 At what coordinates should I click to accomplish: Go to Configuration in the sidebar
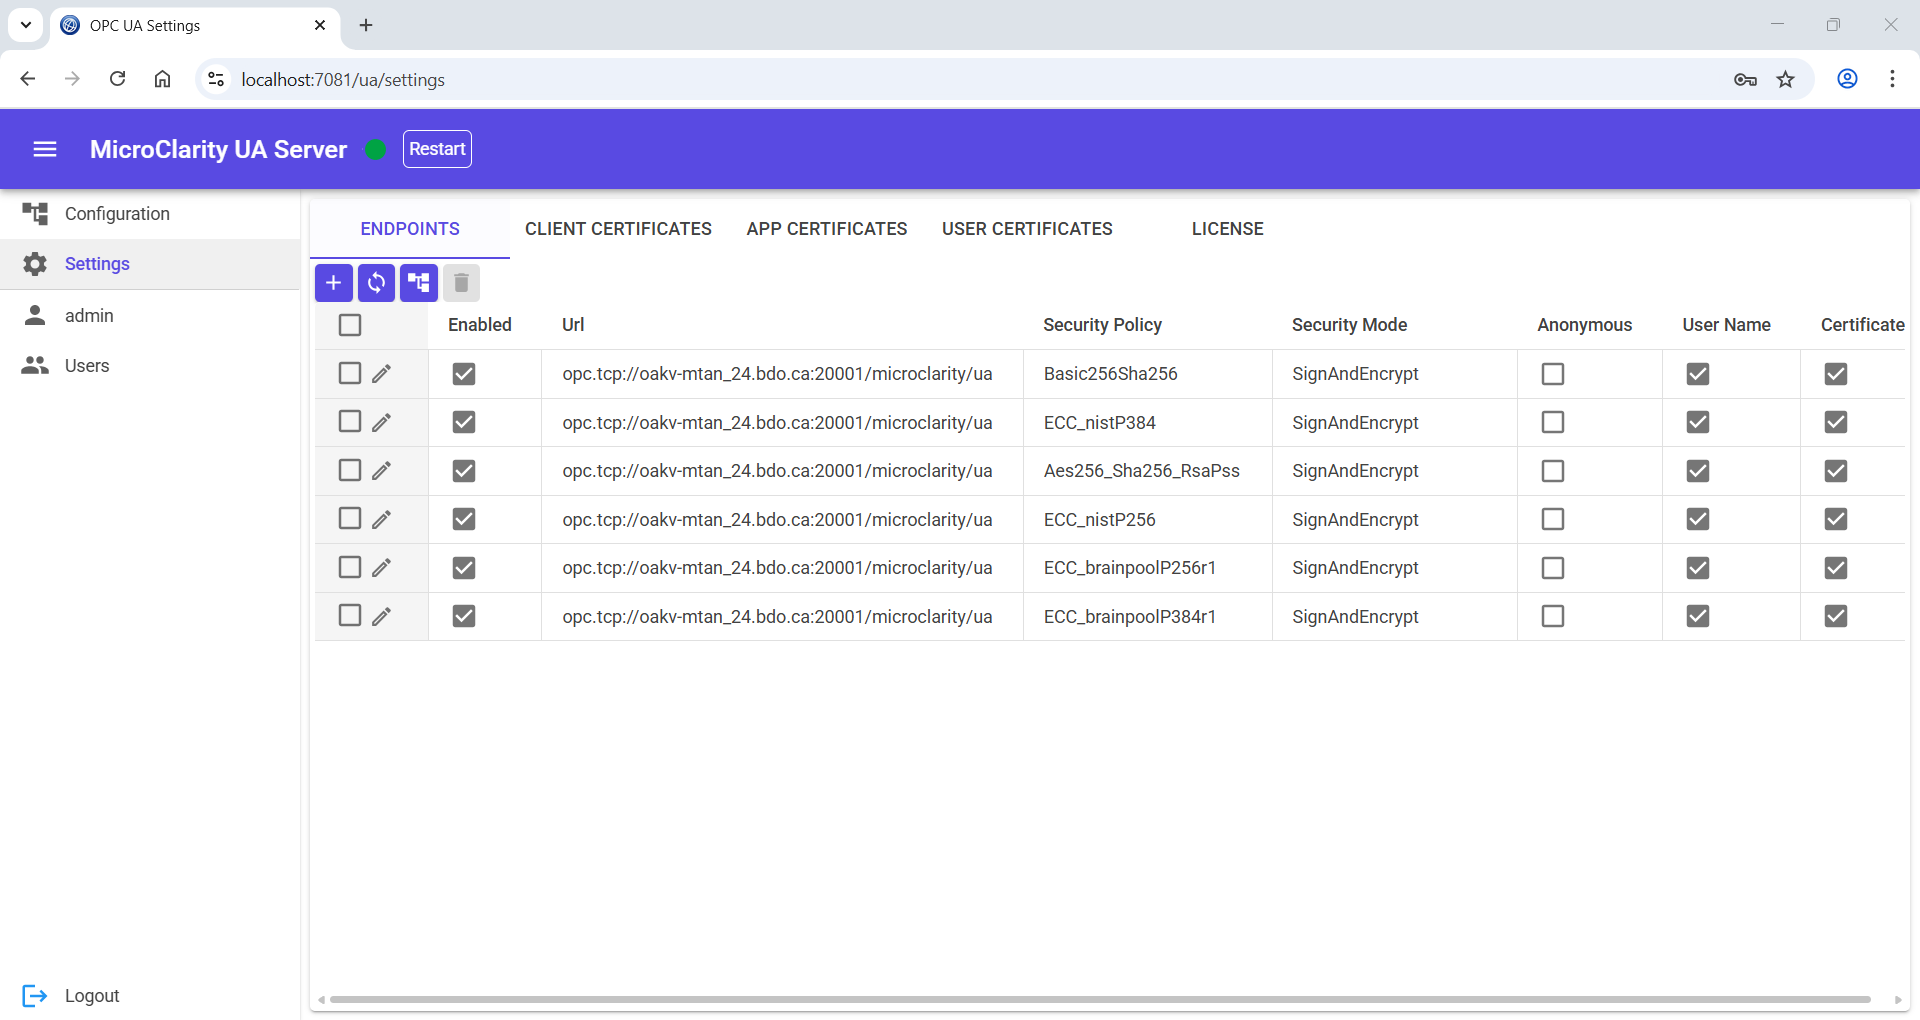117,214
